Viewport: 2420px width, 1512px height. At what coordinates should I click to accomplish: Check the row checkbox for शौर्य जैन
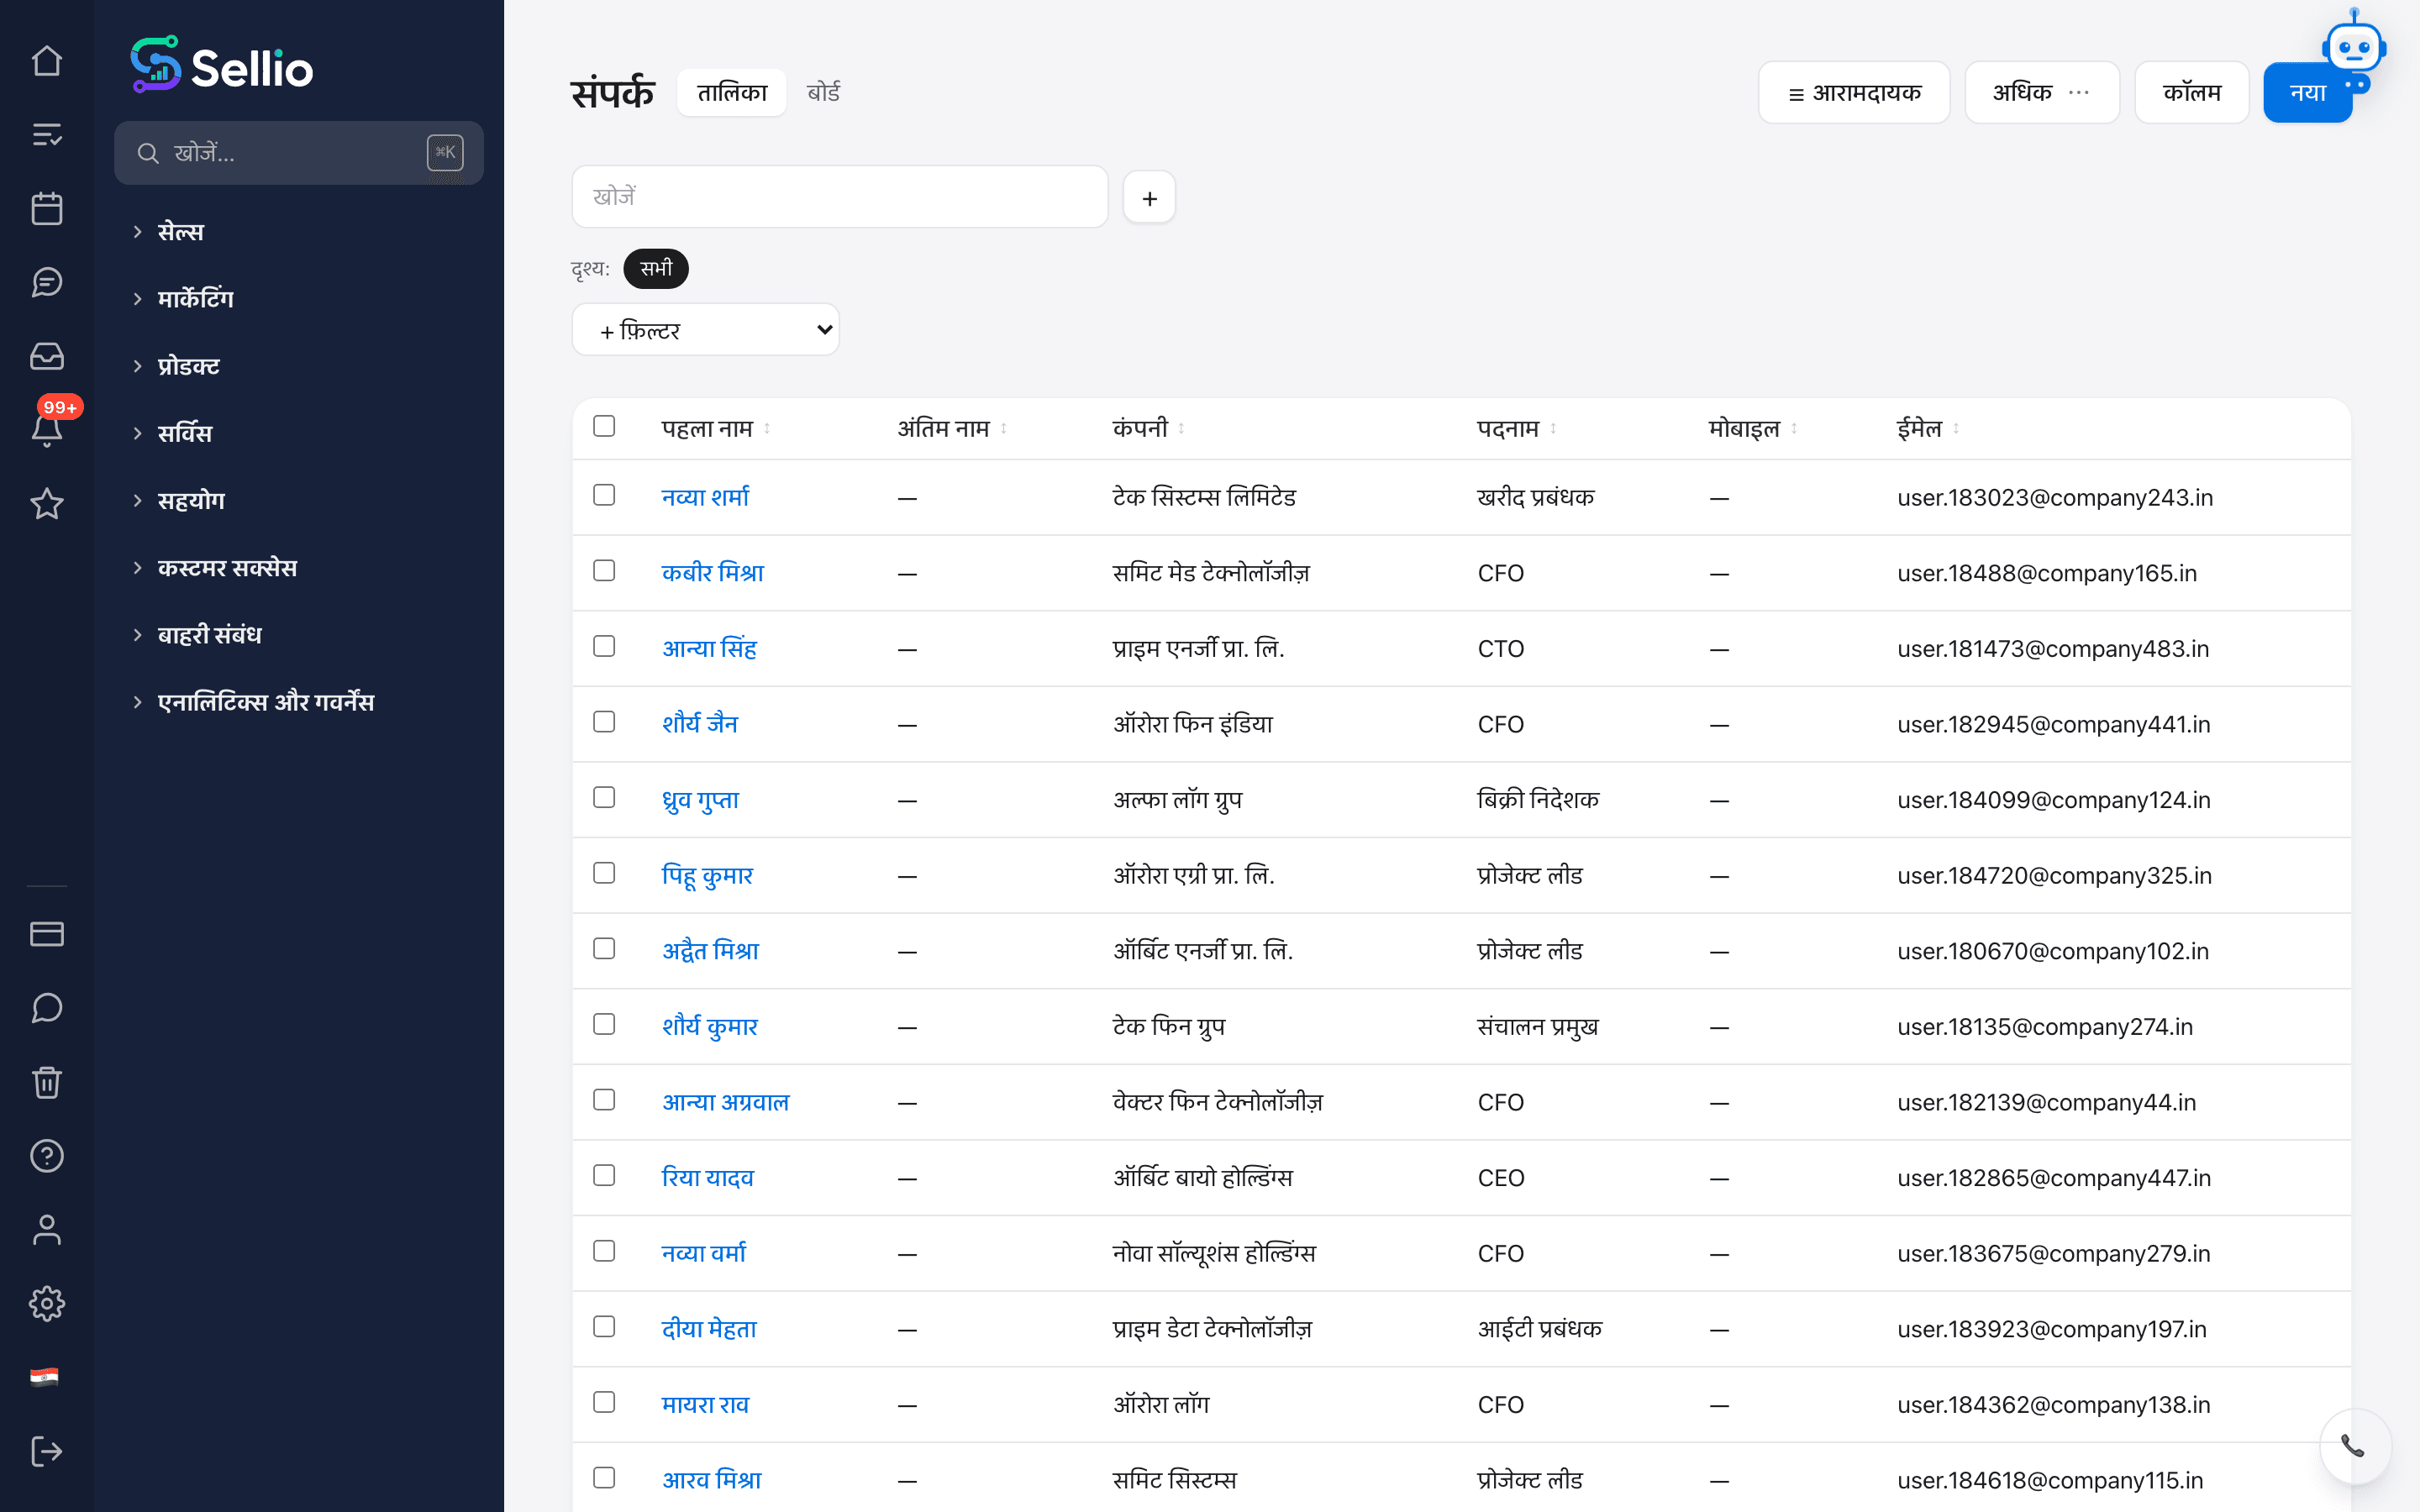pyautogui.click(x=604, y=721)
